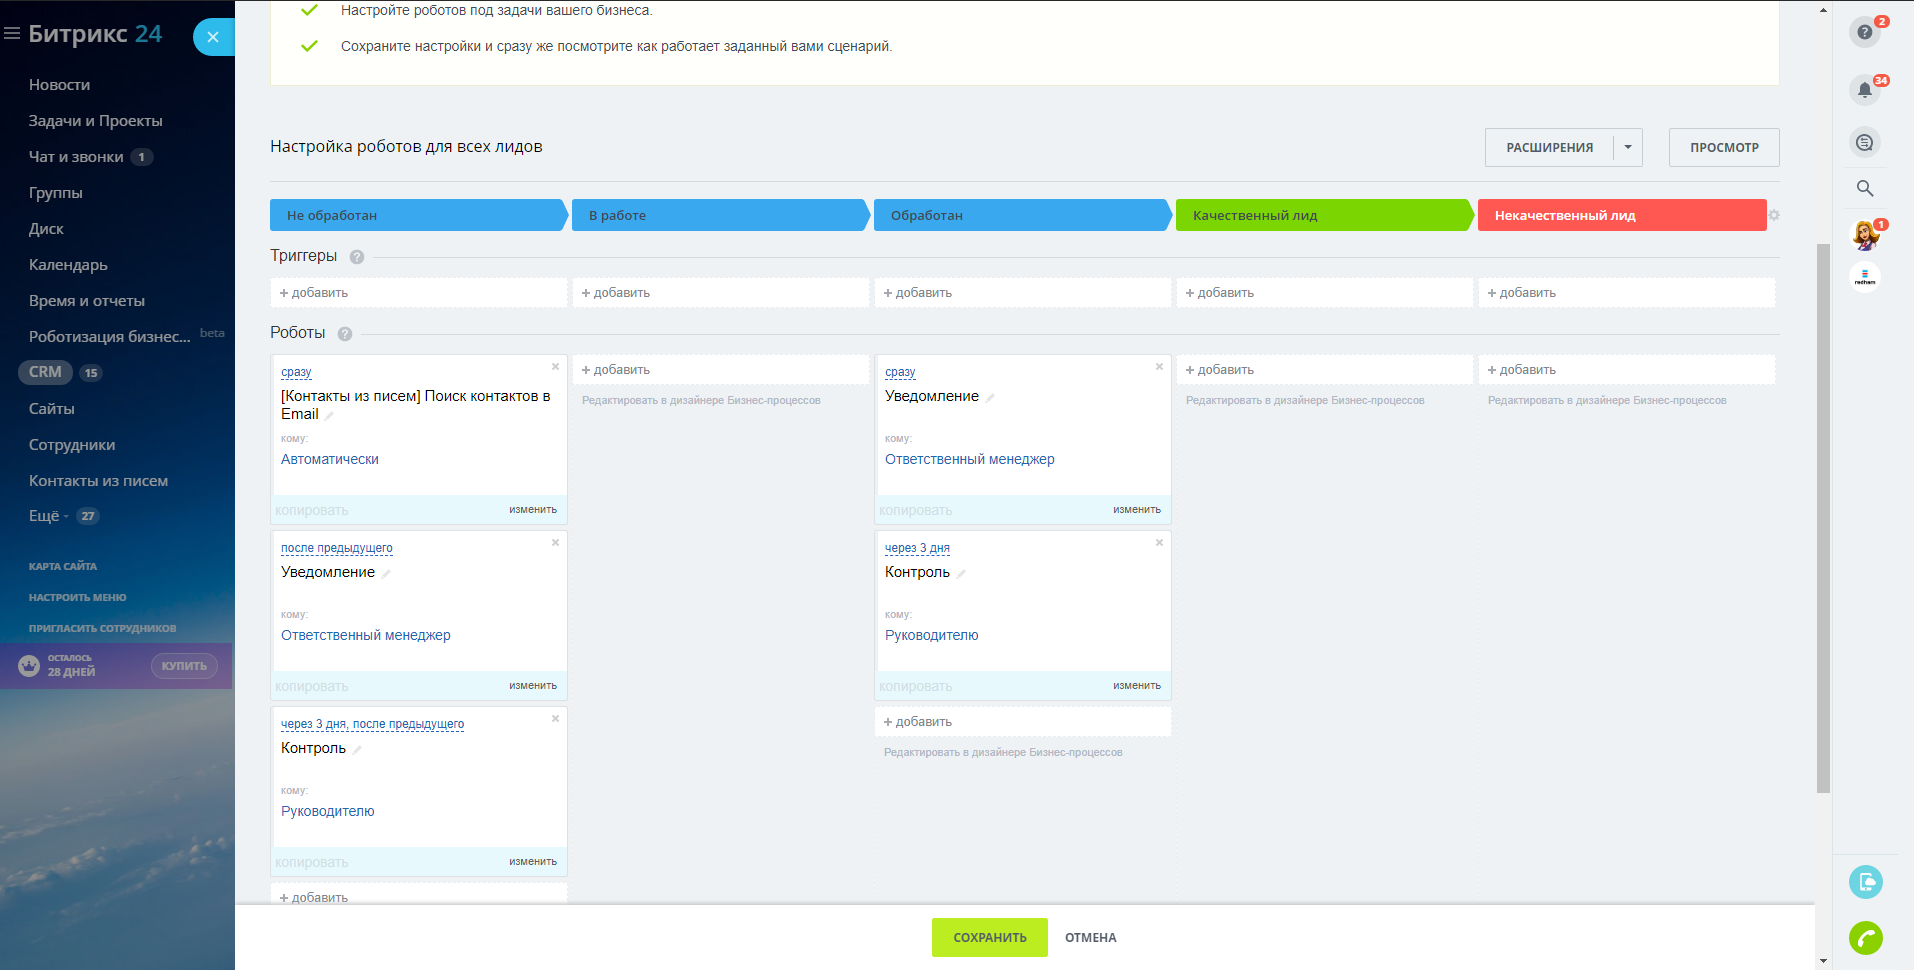Remove the robot with delay 'после предыдущего'
Screen dimensions: 1914x970
[x=556, y=543]
